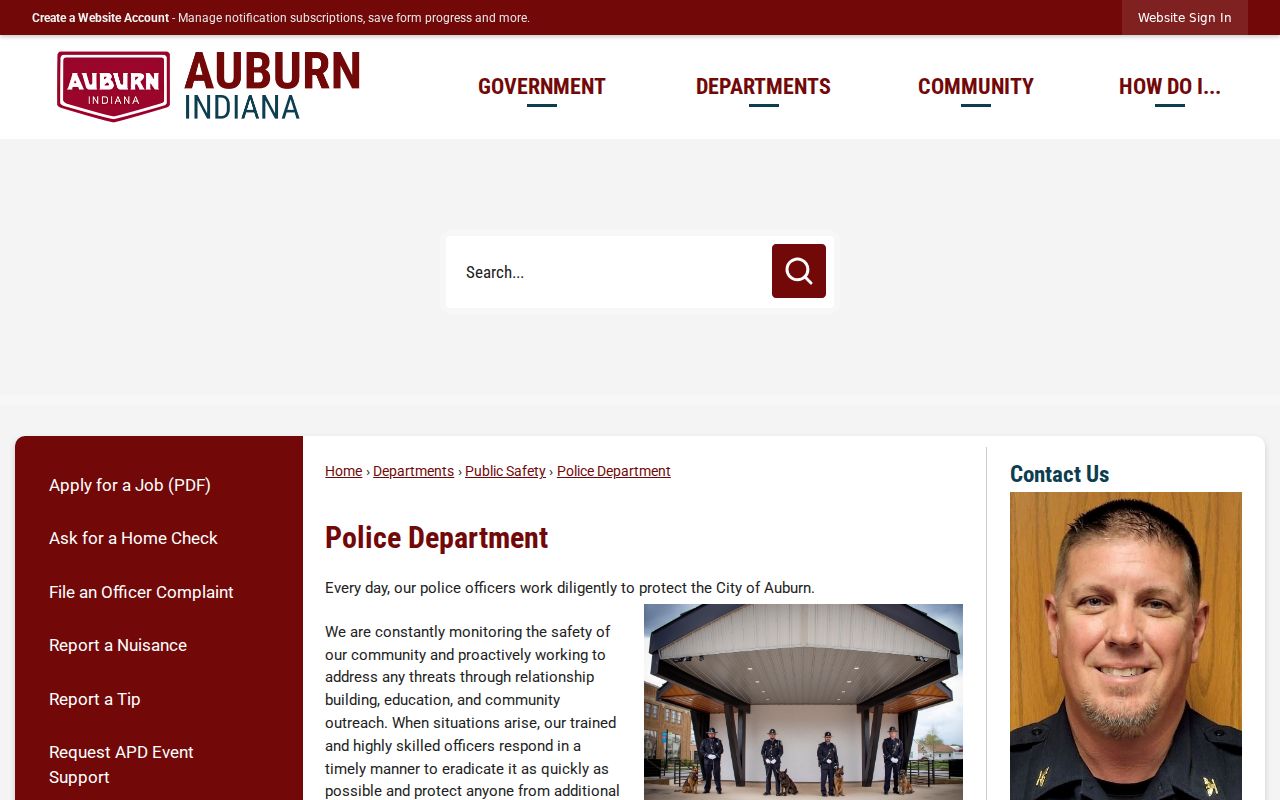Open the Community menu
1280x800 pixels.
[976, 87]
